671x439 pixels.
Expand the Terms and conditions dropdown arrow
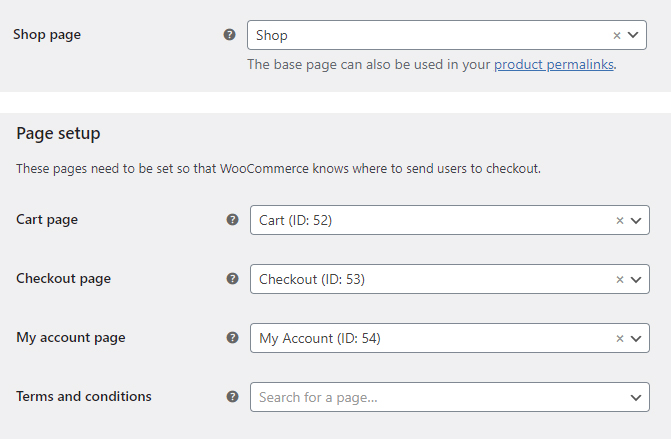click(x=636, y=398)
